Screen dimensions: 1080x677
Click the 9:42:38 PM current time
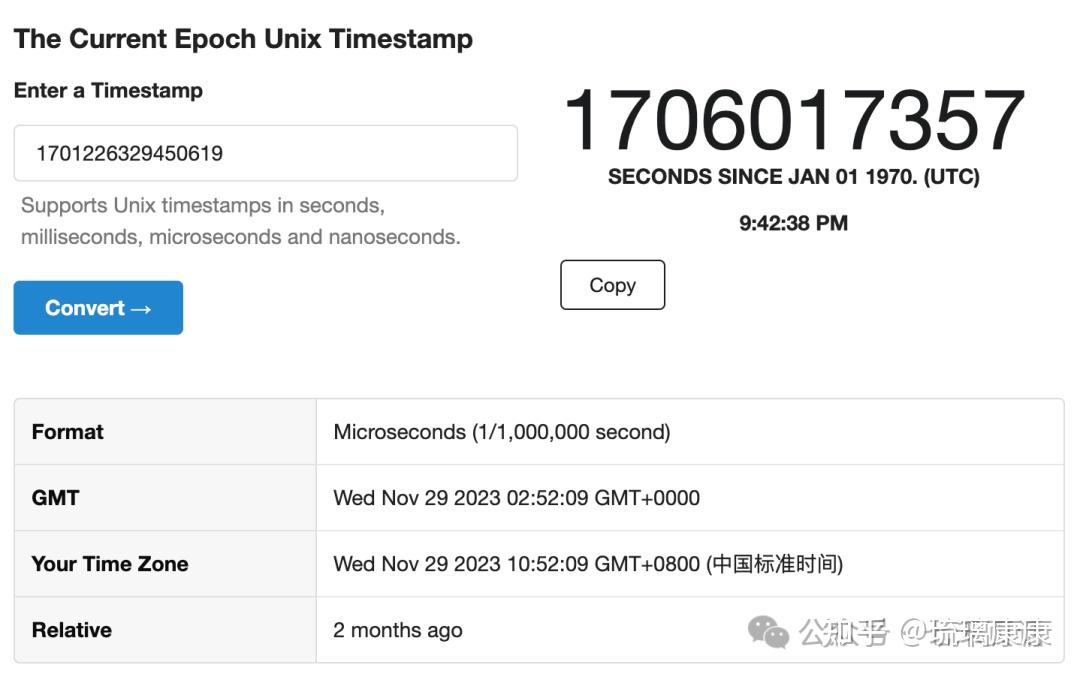(x=793, y=223)
